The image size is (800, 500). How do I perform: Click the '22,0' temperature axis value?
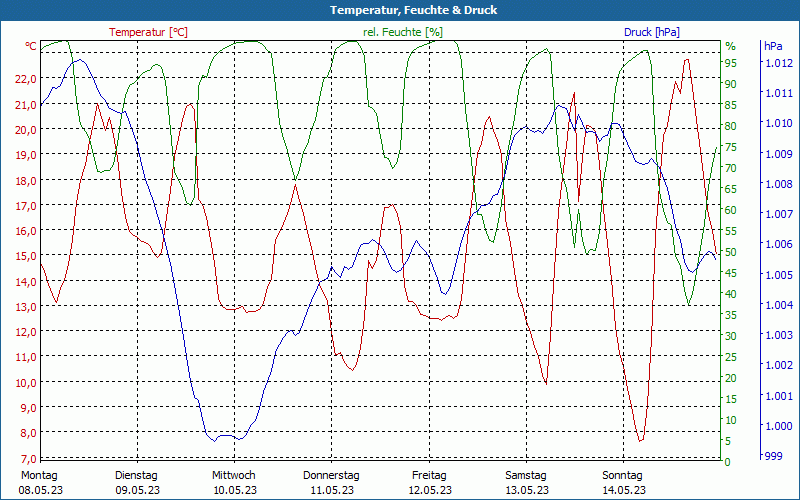[x=26, y=79]
